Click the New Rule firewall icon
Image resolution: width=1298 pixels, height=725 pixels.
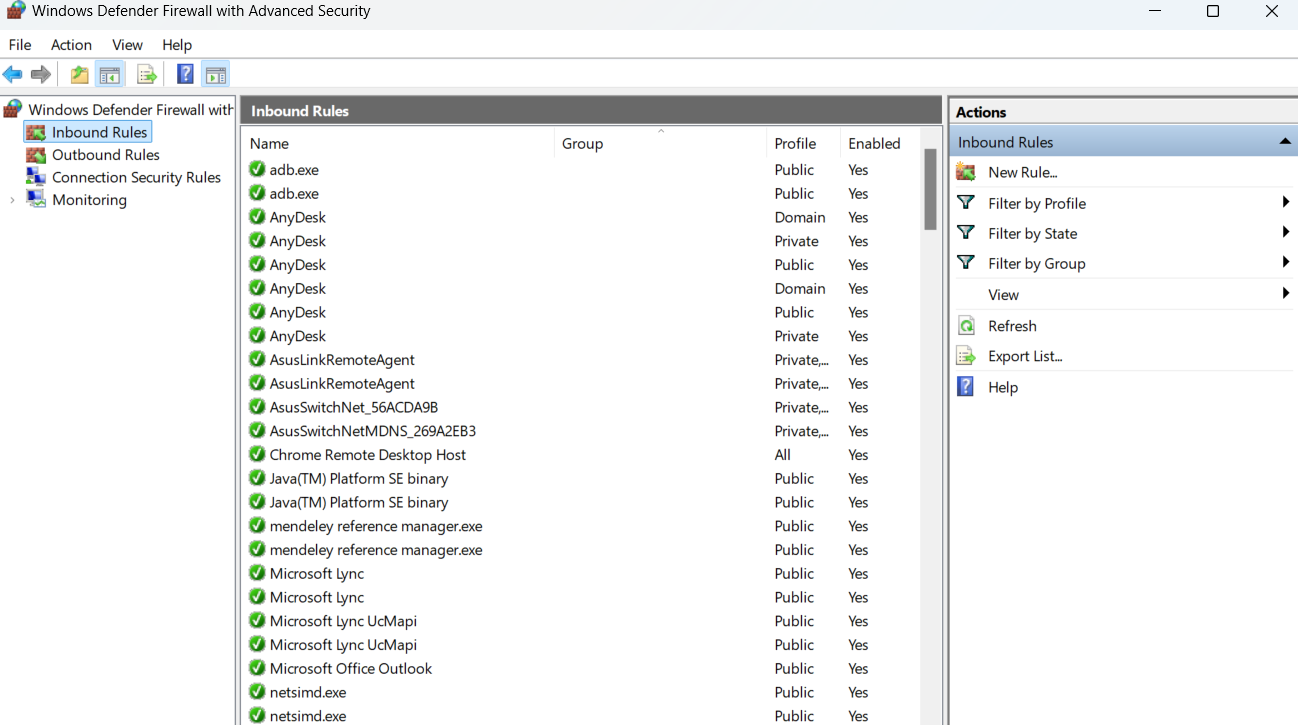(x=965, y=171)
